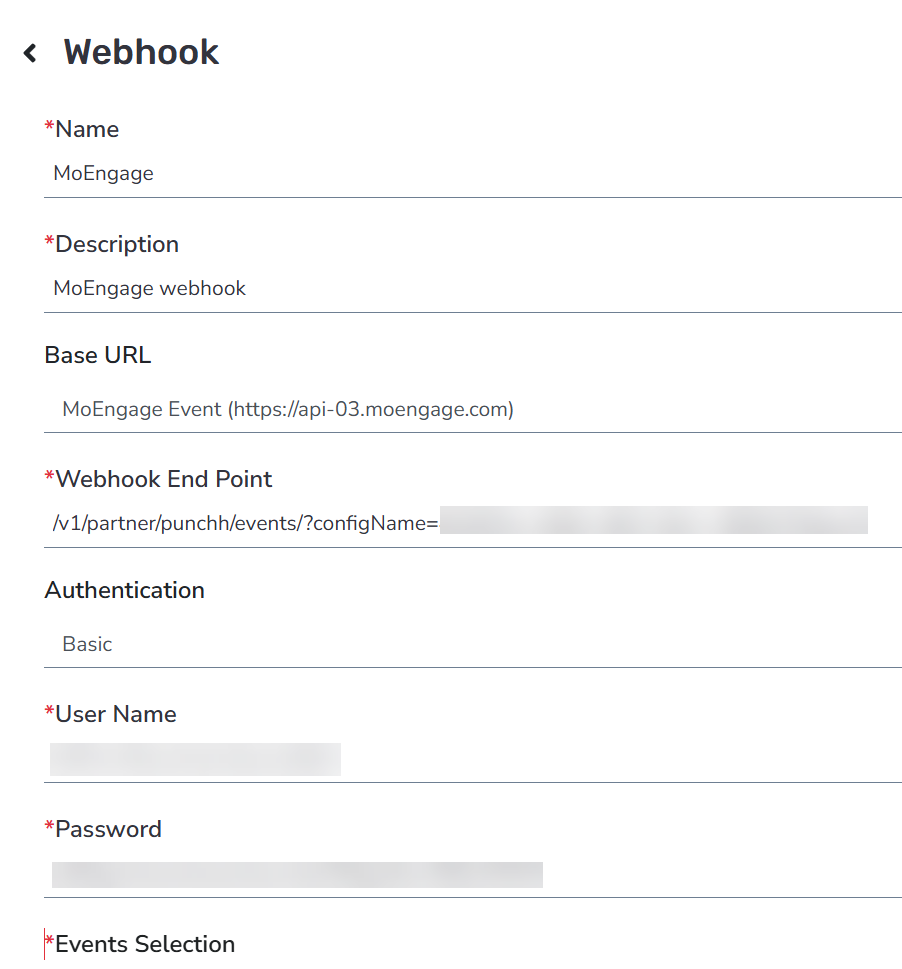Click the Events Selection label

point(145,944)
